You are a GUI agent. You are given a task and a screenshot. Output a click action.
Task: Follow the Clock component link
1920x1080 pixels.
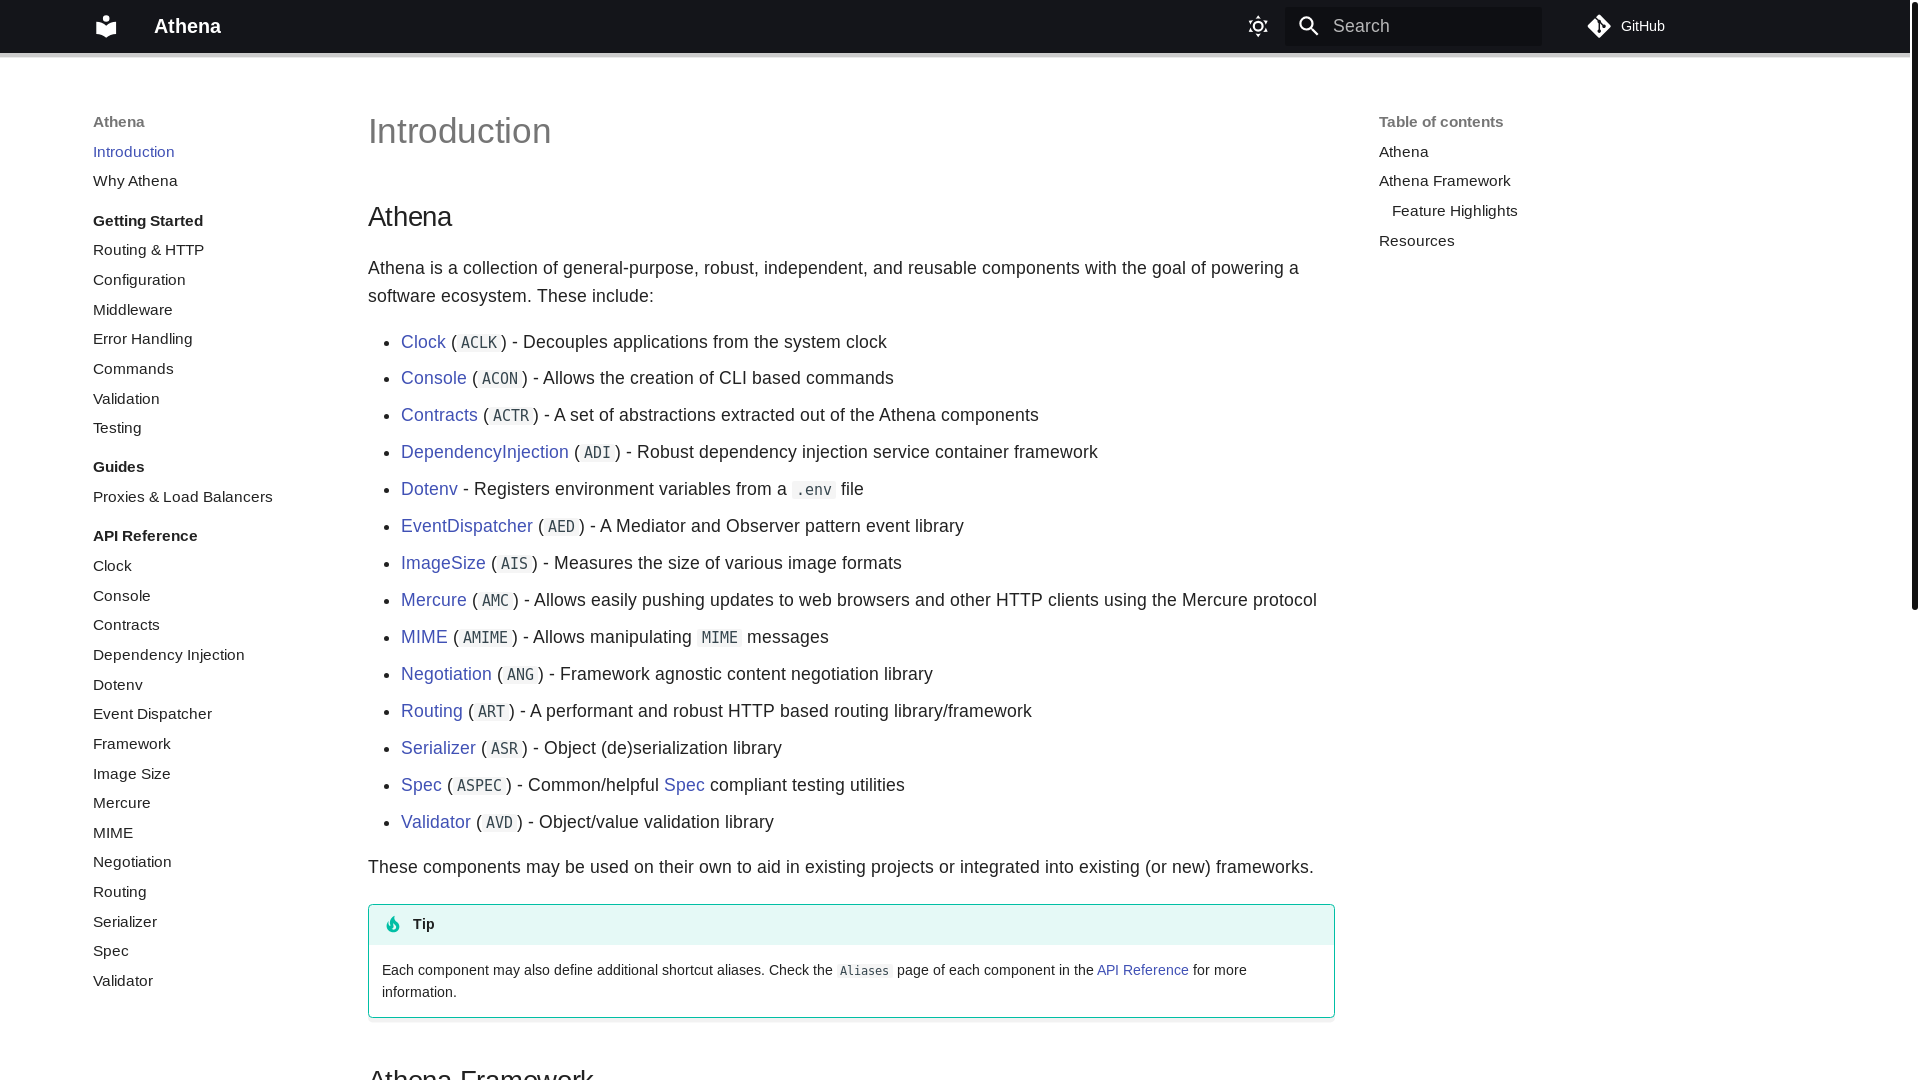423,342
